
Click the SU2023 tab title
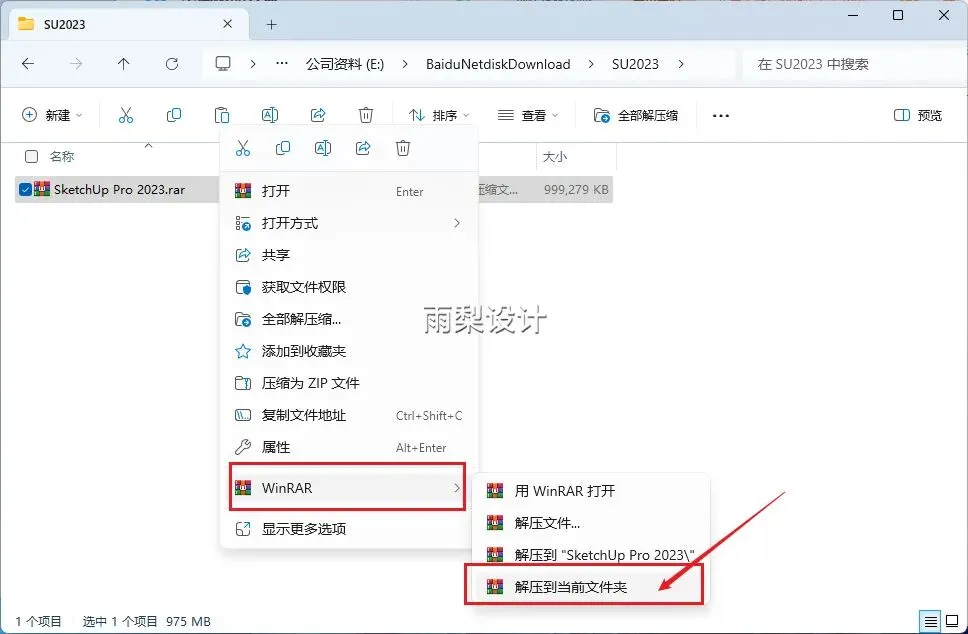pyautogui.click(x=64, y=25)
